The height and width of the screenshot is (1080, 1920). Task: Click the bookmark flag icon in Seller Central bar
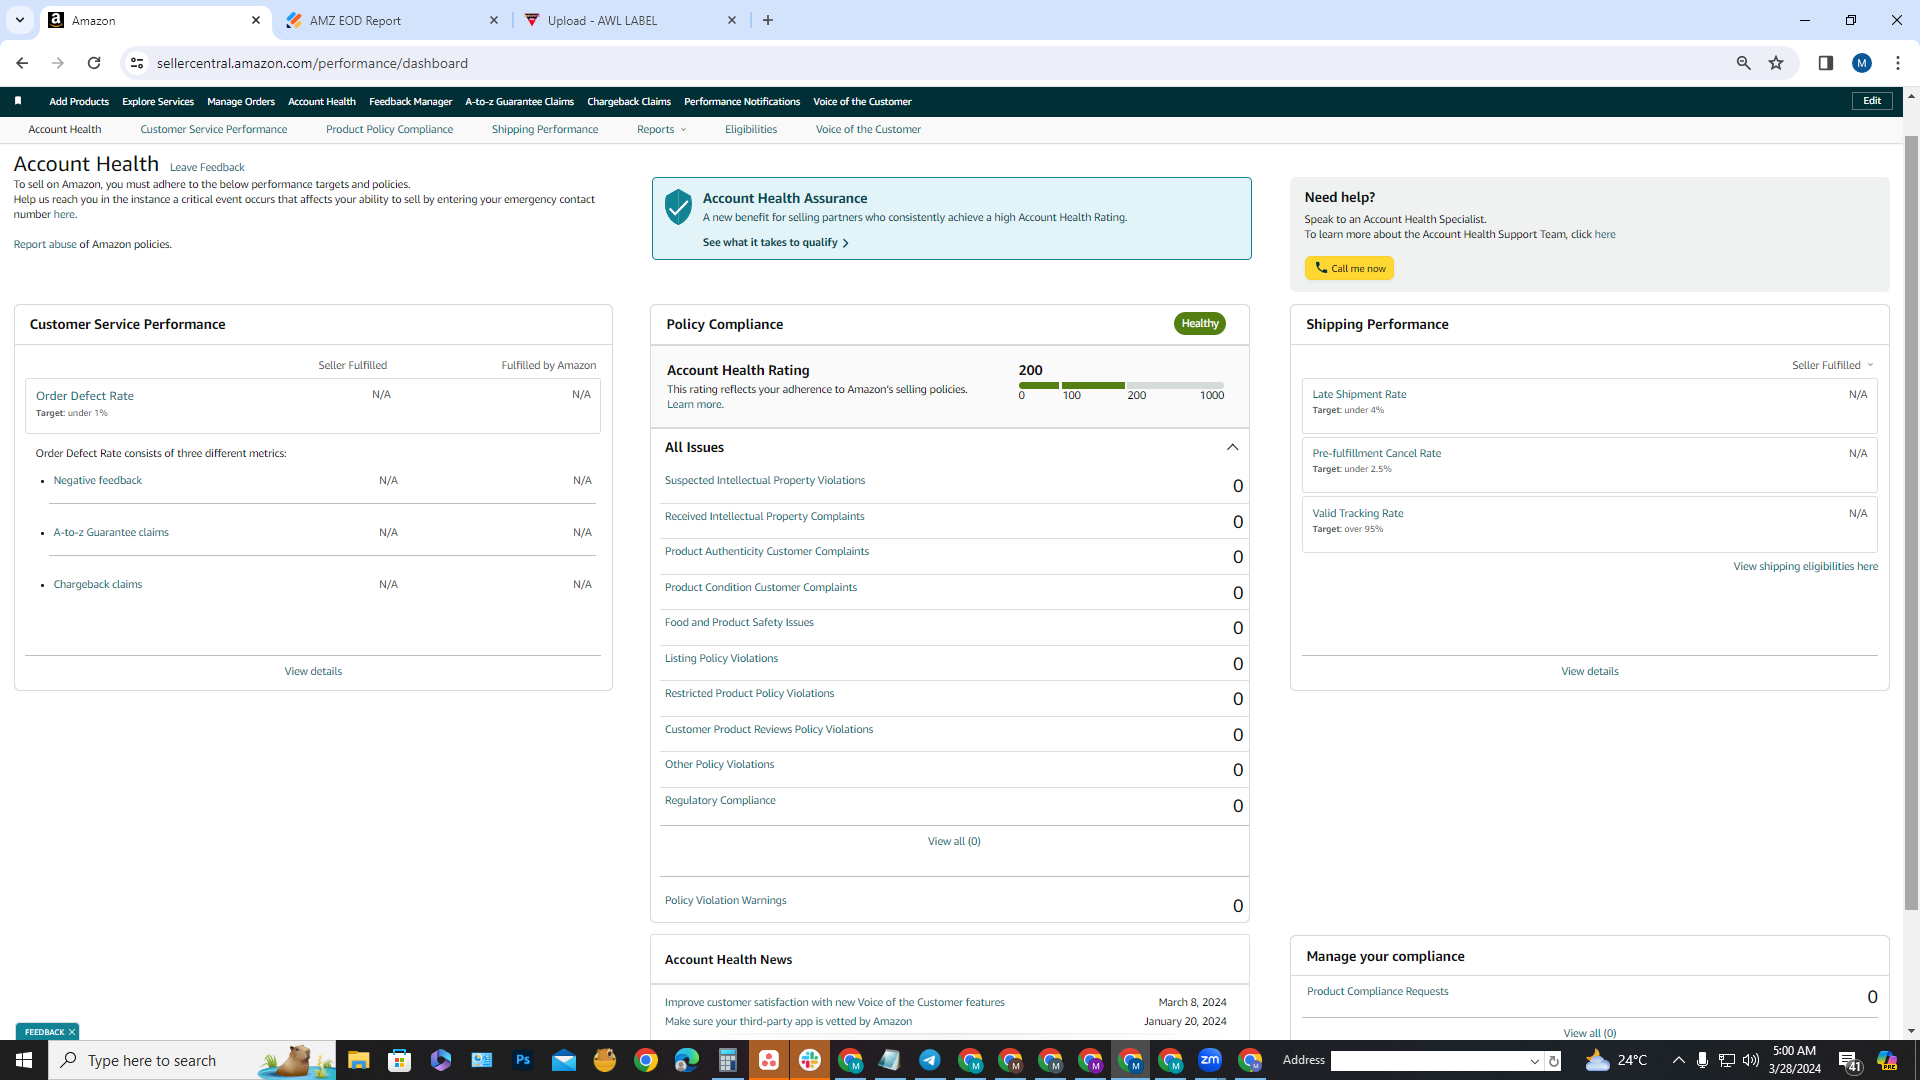pyautogui.click(x=18, y=101)
